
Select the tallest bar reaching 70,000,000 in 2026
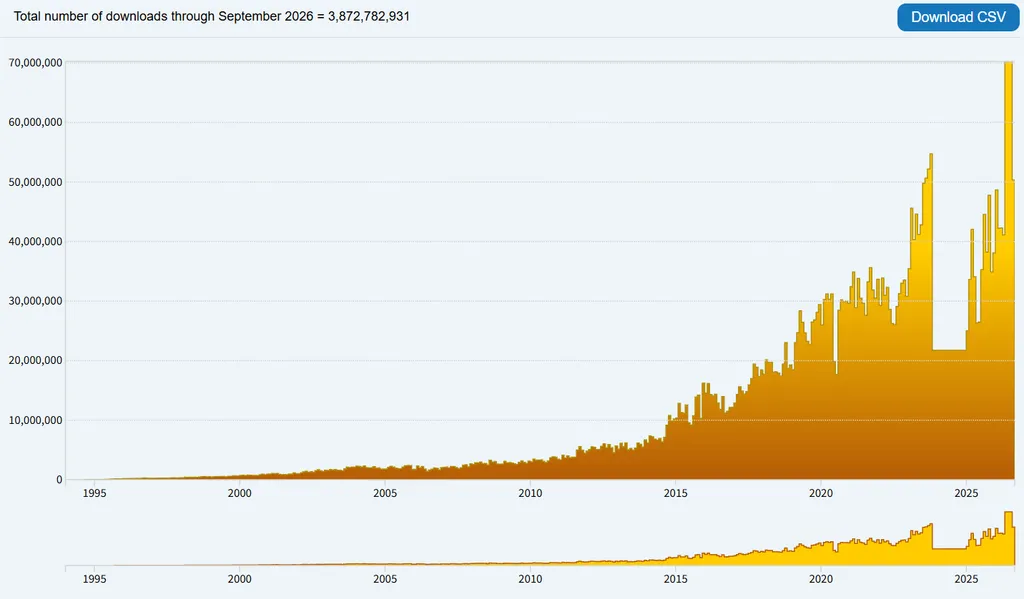pyautogui.click(x=1008, y=270)
